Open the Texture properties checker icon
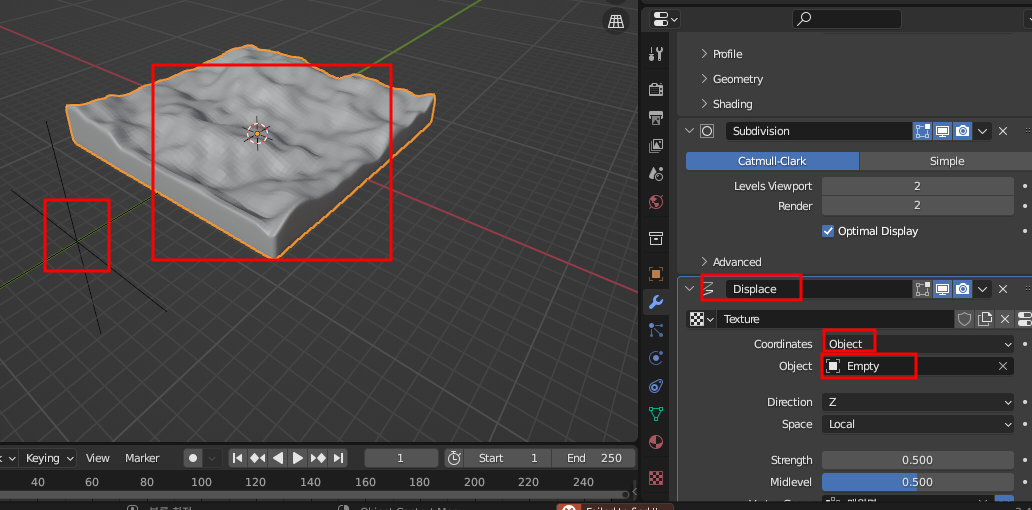This screenshot has height=510, width=1032. (656, 477)
